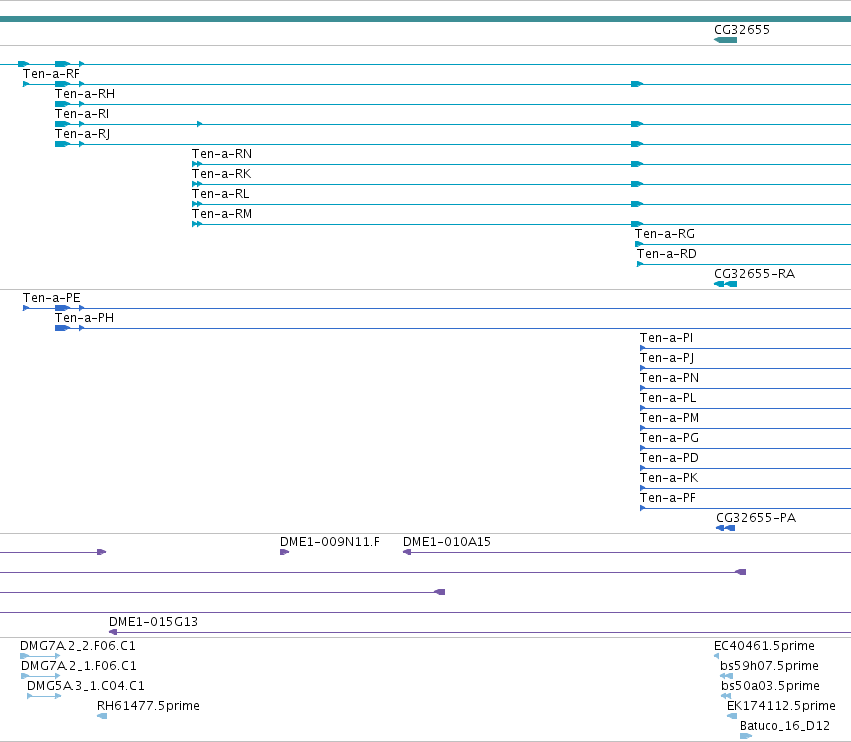Click the Ten-a-RJ first exon block
The width and height of the screenshot is (851, 742).
[x=62, y=144]
